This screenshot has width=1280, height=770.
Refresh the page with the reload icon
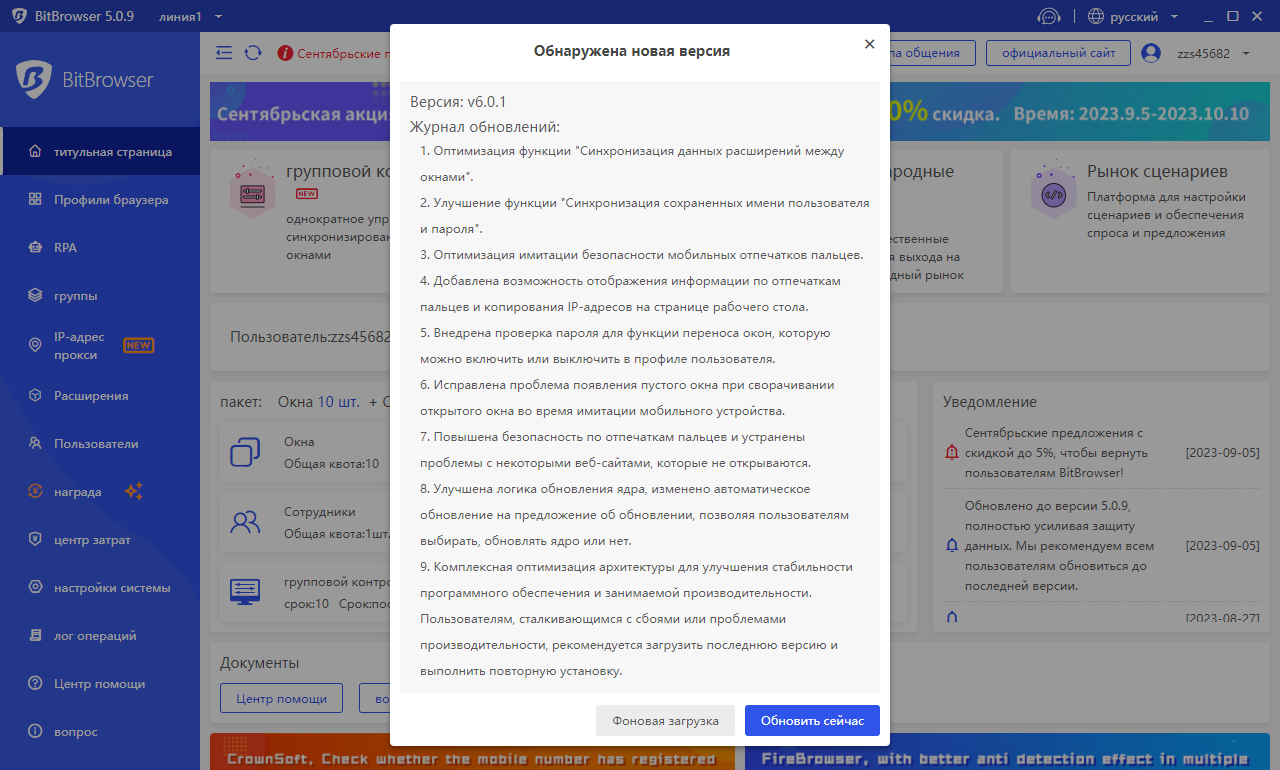click(x=253, y=53)
